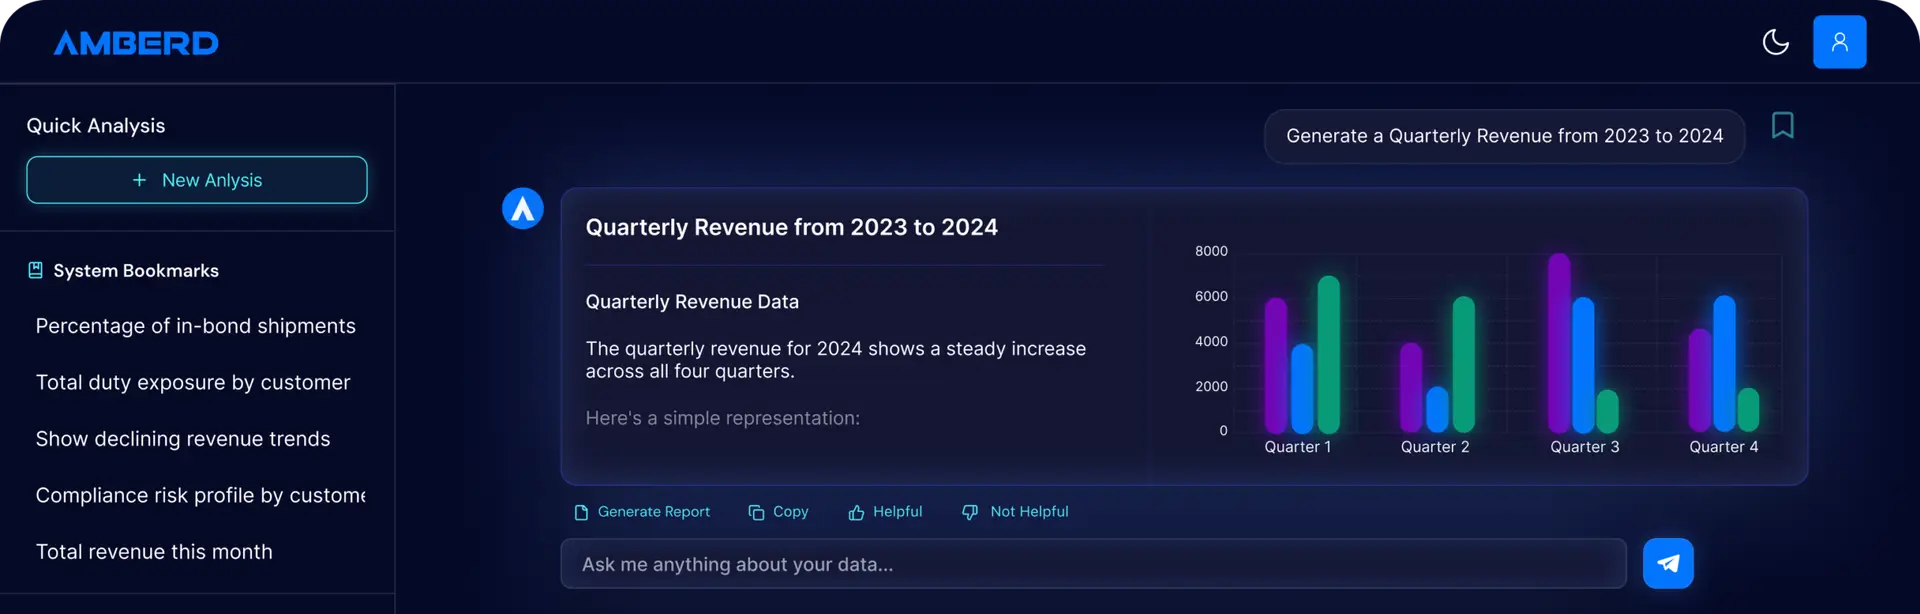Mark the response as Helpful
The height and width of the screenshot is (614, 1920).
tap(885, 512)
